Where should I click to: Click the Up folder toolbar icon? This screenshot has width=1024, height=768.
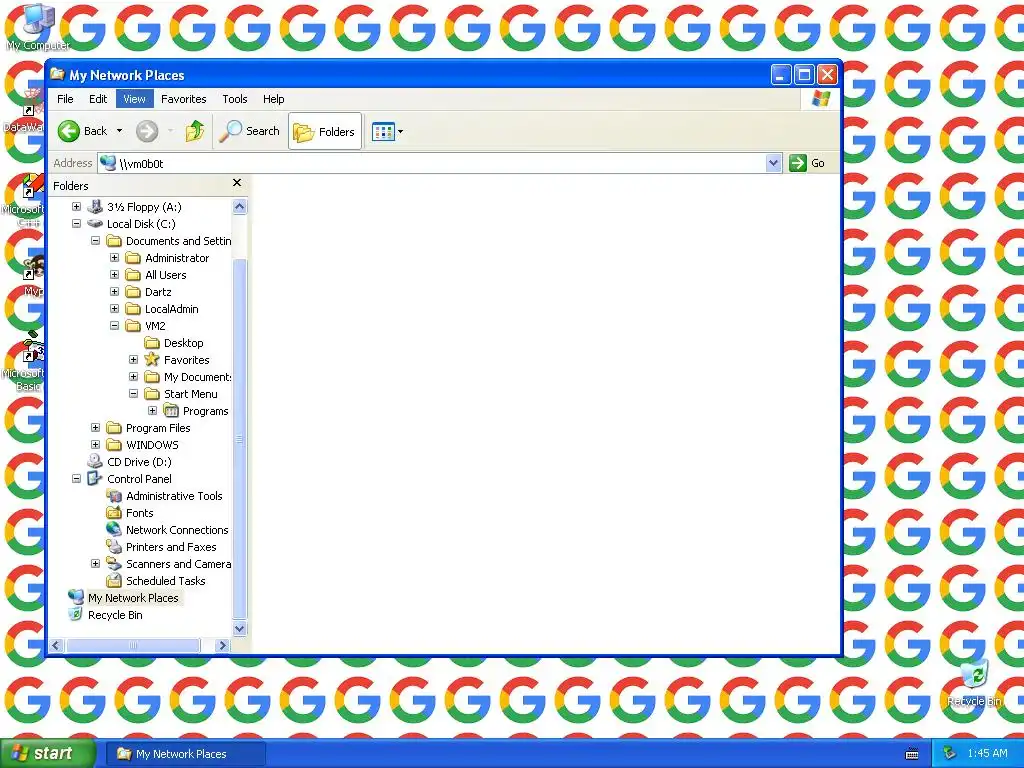point(195,131)
